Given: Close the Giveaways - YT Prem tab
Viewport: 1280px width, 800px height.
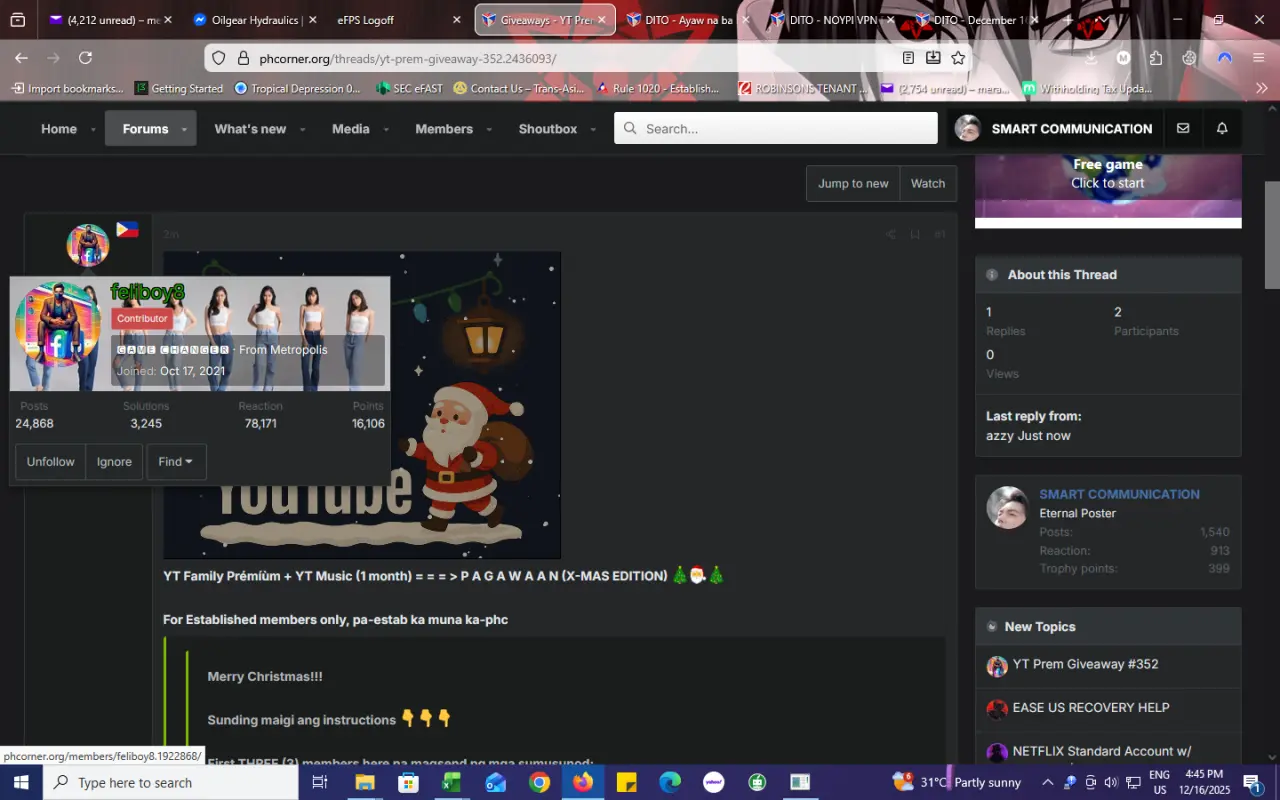Looking at the screenshot, I should 602,19.
